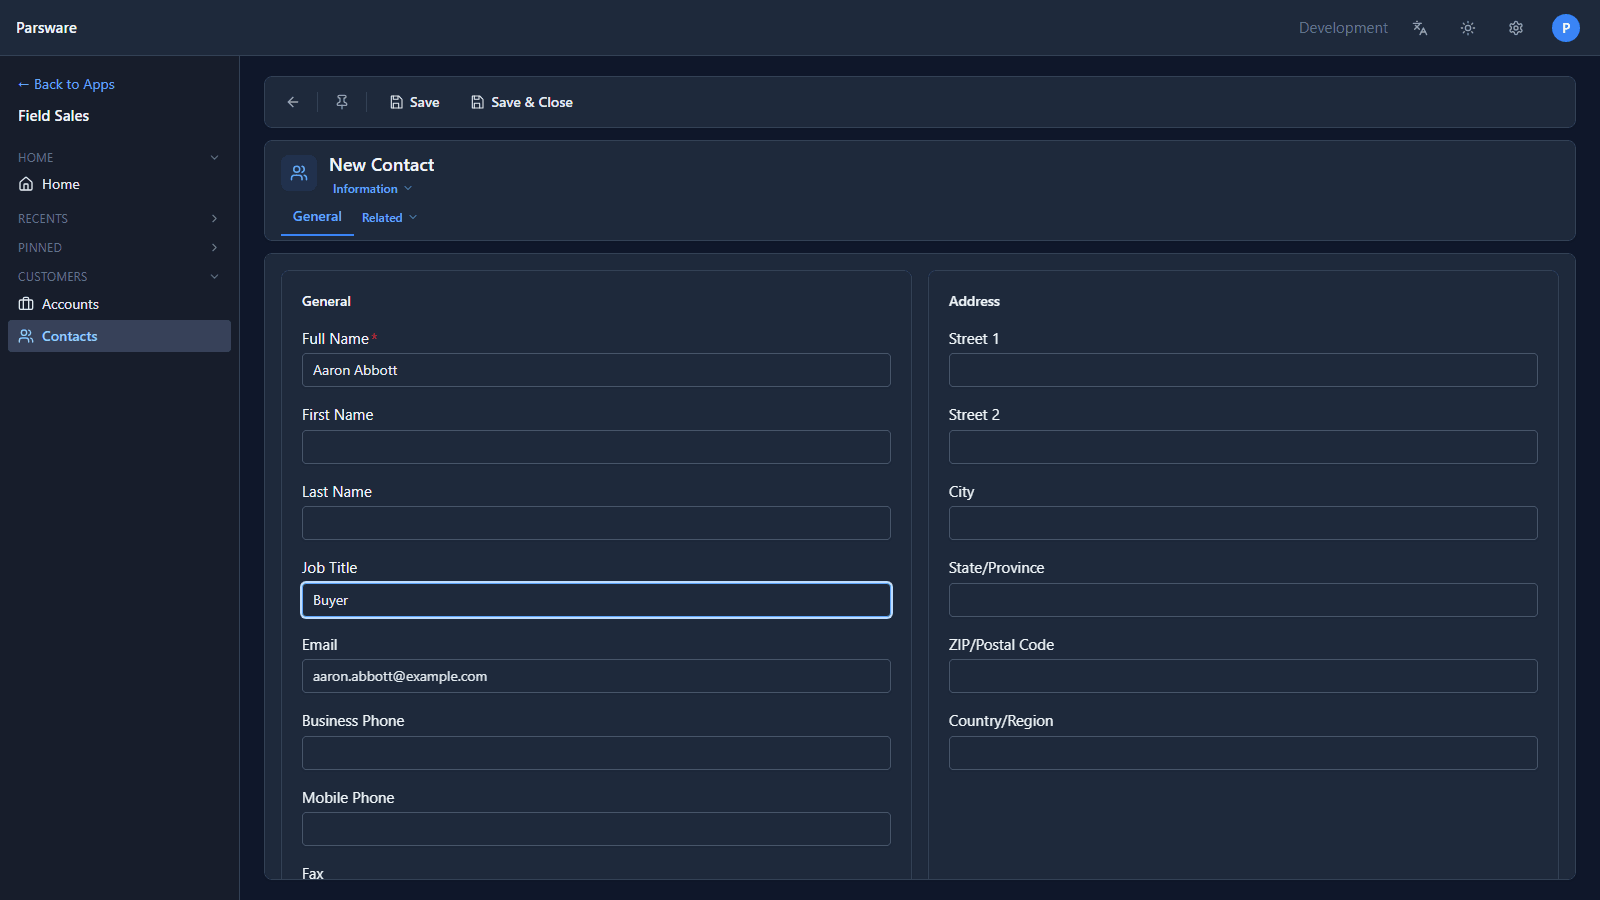This screenshot has width=1600, height=900.
Task: Focus the Last Name field
Action: click(x=596, y=523)
